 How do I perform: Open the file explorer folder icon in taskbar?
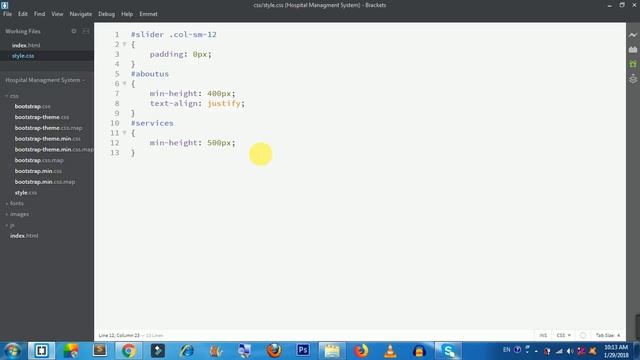click(332, 351)
